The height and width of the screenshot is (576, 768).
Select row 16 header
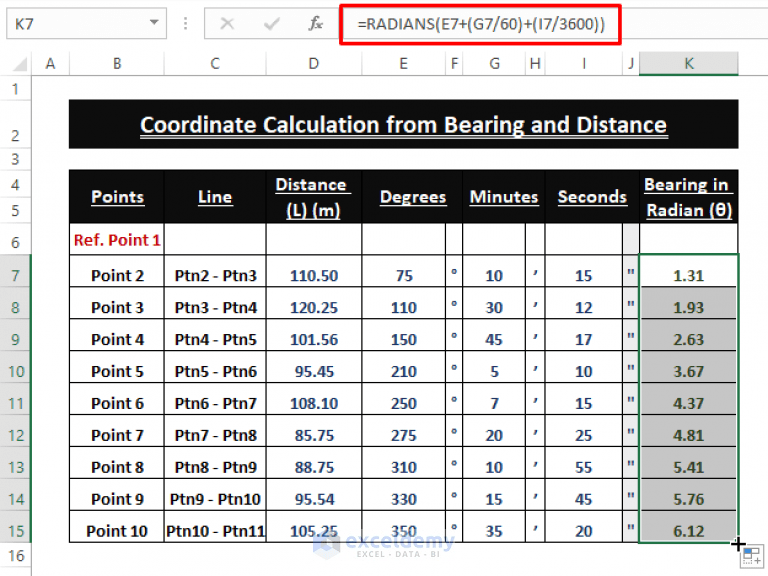coord(16,555)
